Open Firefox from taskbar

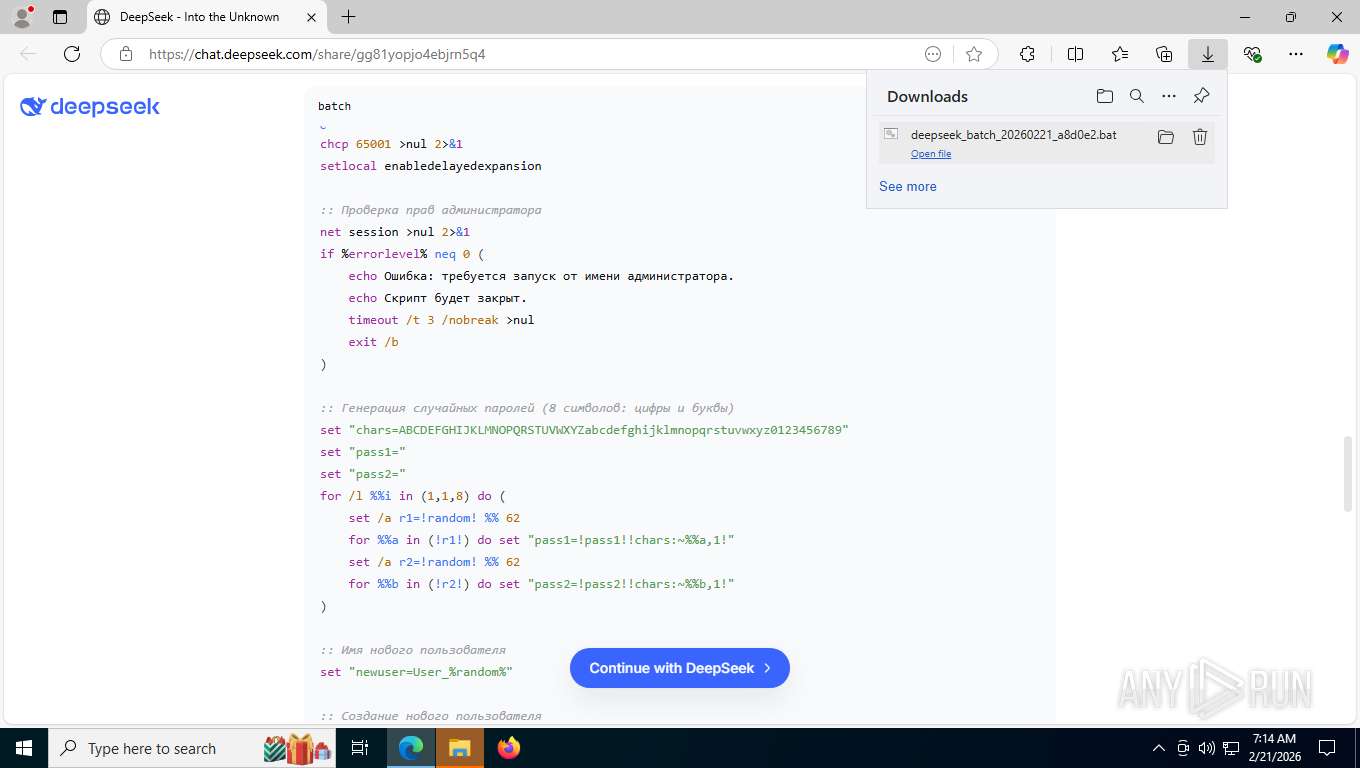pyautogui.click(x=509, y=748)
